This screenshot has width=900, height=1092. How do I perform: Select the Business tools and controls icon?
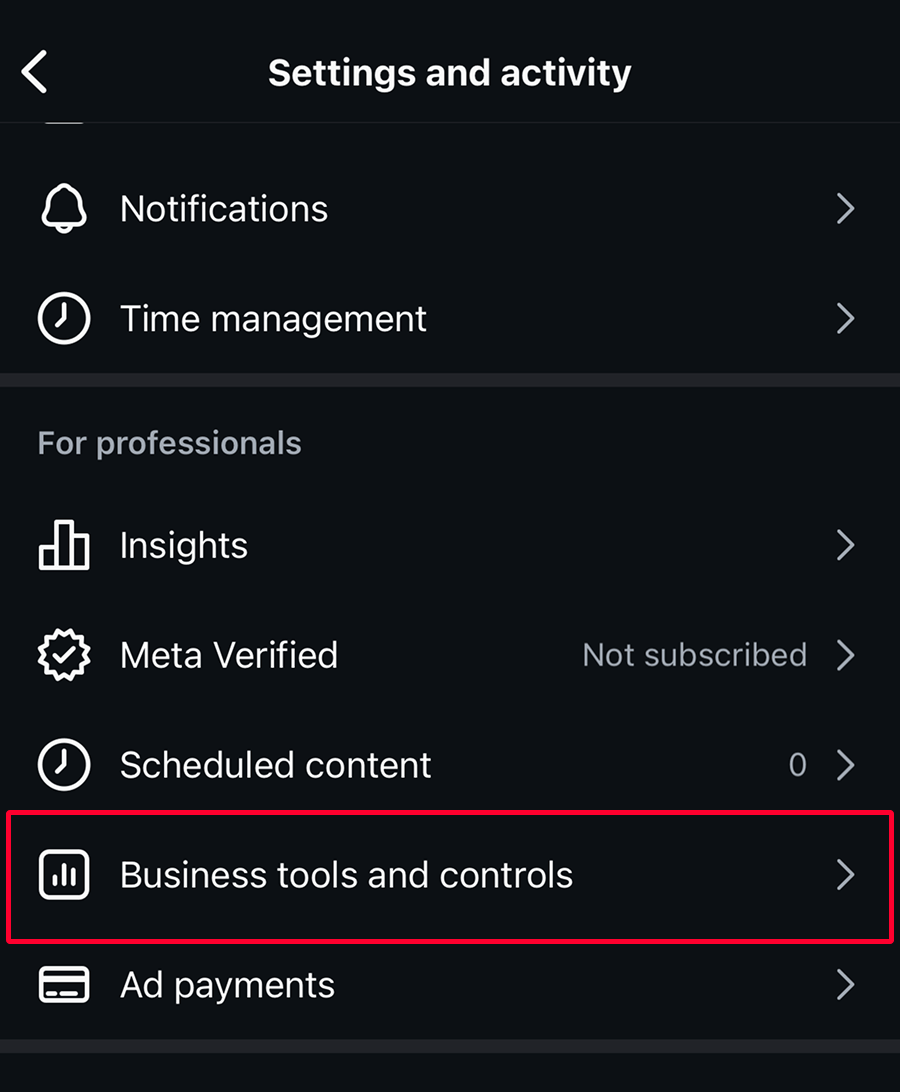click(63, 875)
